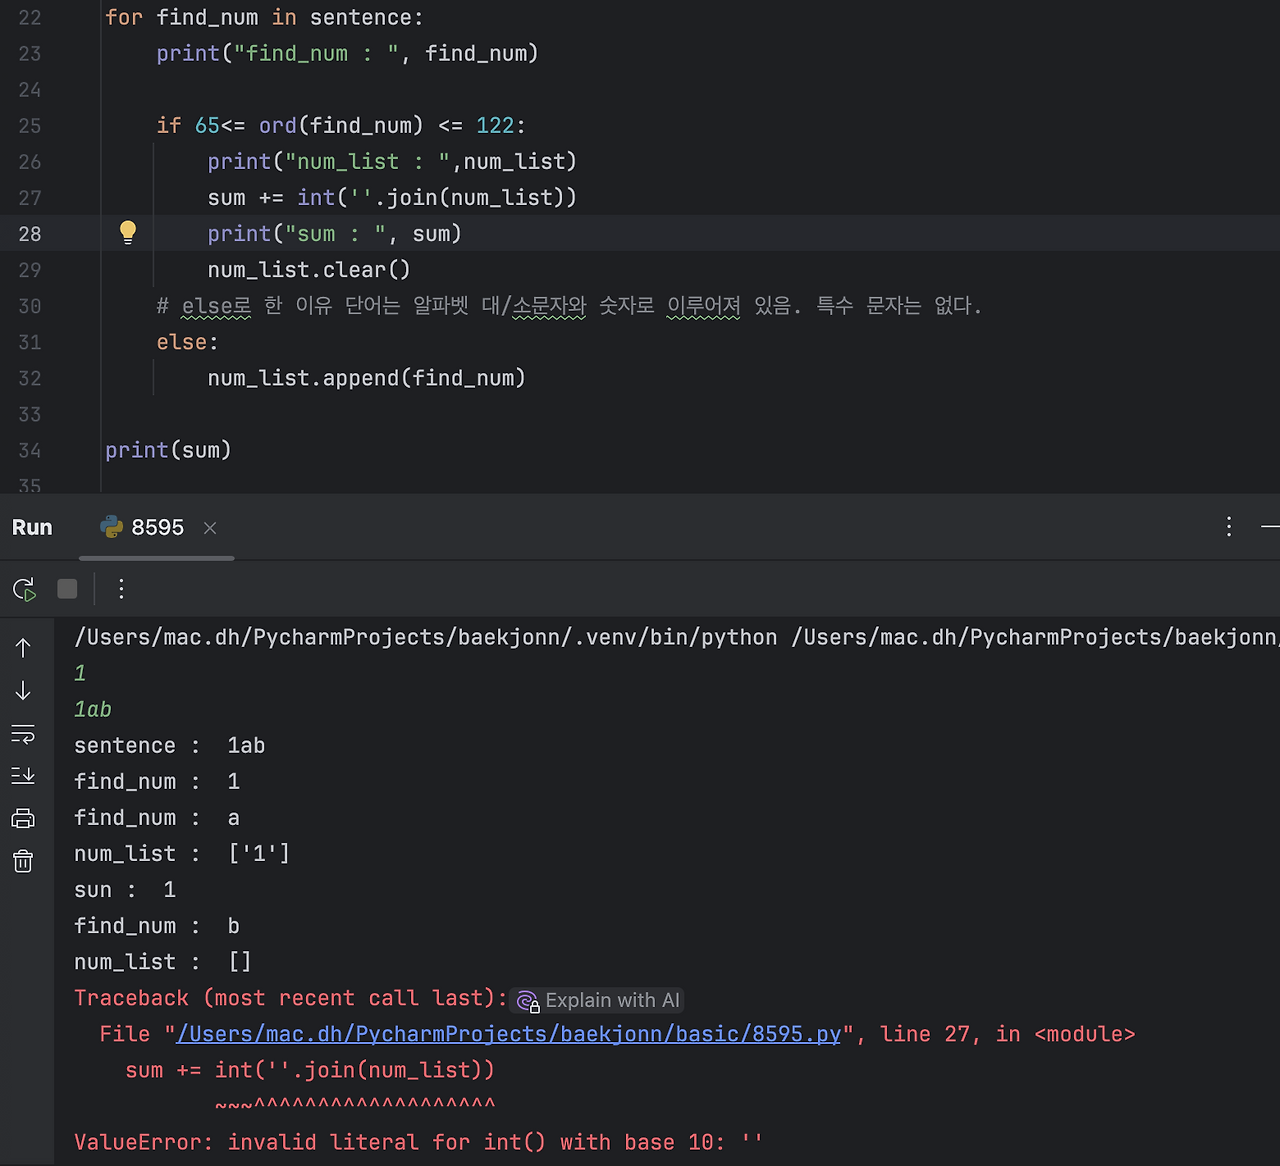
Task: Switch to the 8595 run tab
Action: click(158, 527)
